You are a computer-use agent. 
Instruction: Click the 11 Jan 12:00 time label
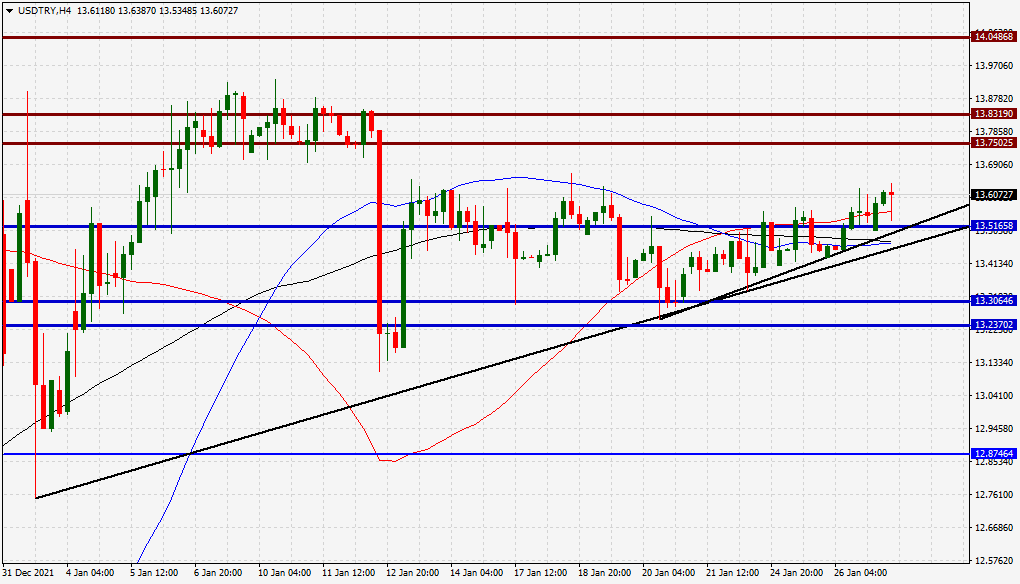click(x=349, y=573)
